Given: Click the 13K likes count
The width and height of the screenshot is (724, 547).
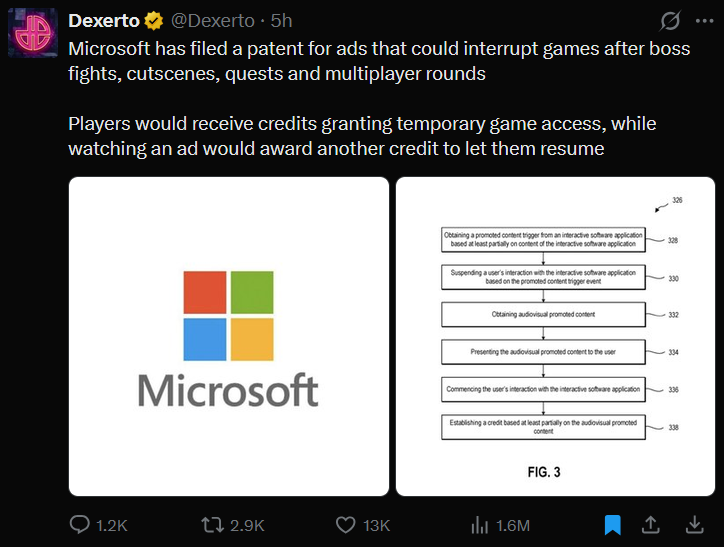Looking at the screenshot, I should pos(376,525).
